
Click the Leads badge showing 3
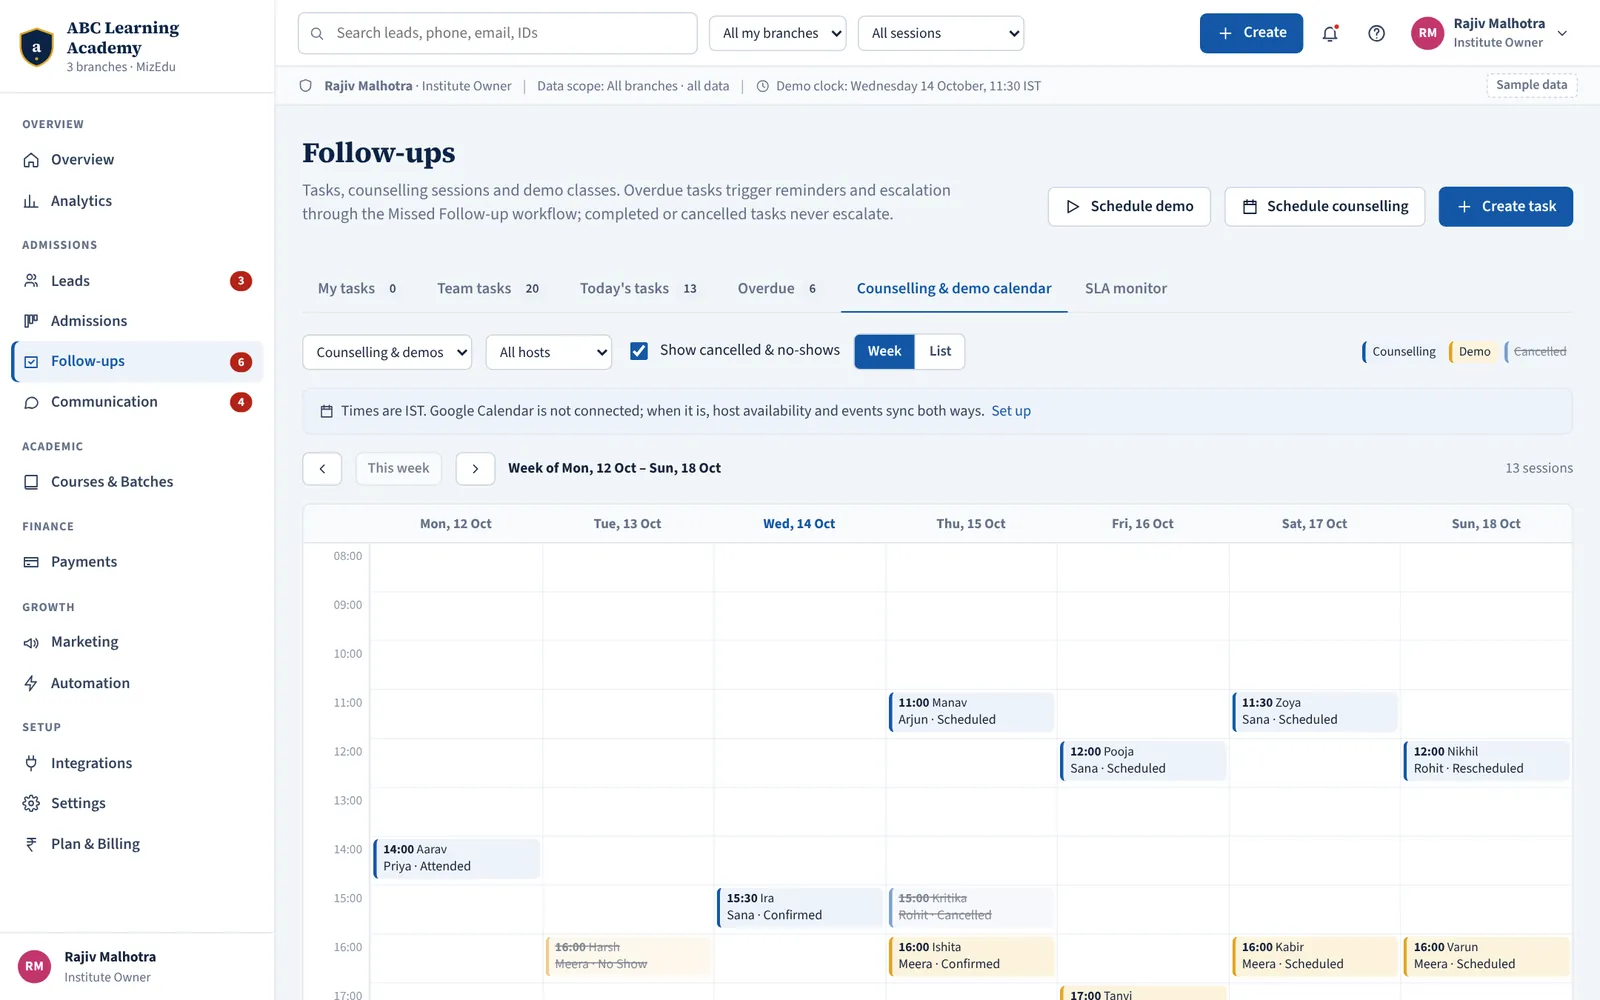[241, 281]
